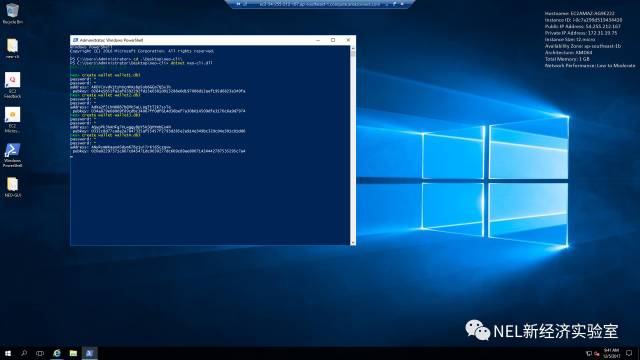Image resolution: width=640 pixels, height=360 pixels.
Task: Click the Network Performance info line
Action: click(x=590, y=66)
